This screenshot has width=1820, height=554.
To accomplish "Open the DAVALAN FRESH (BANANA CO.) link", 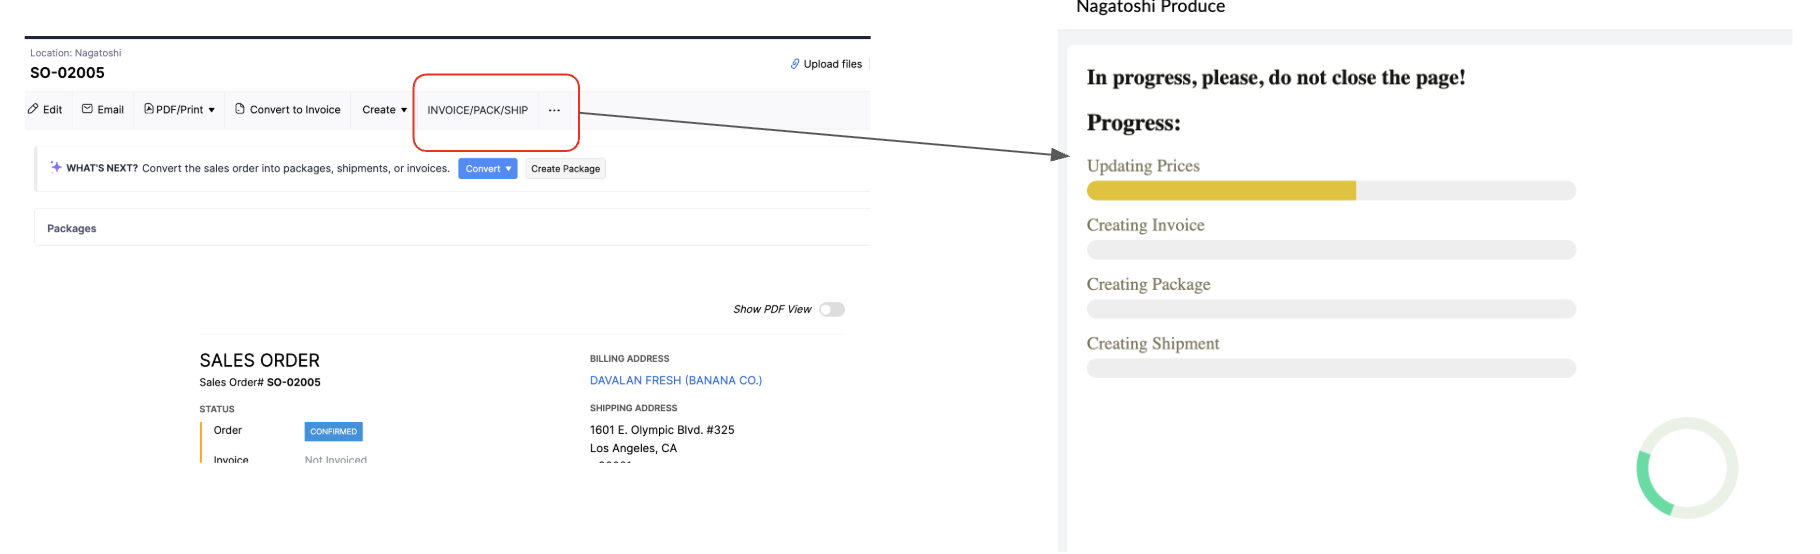I will [675, 380].
